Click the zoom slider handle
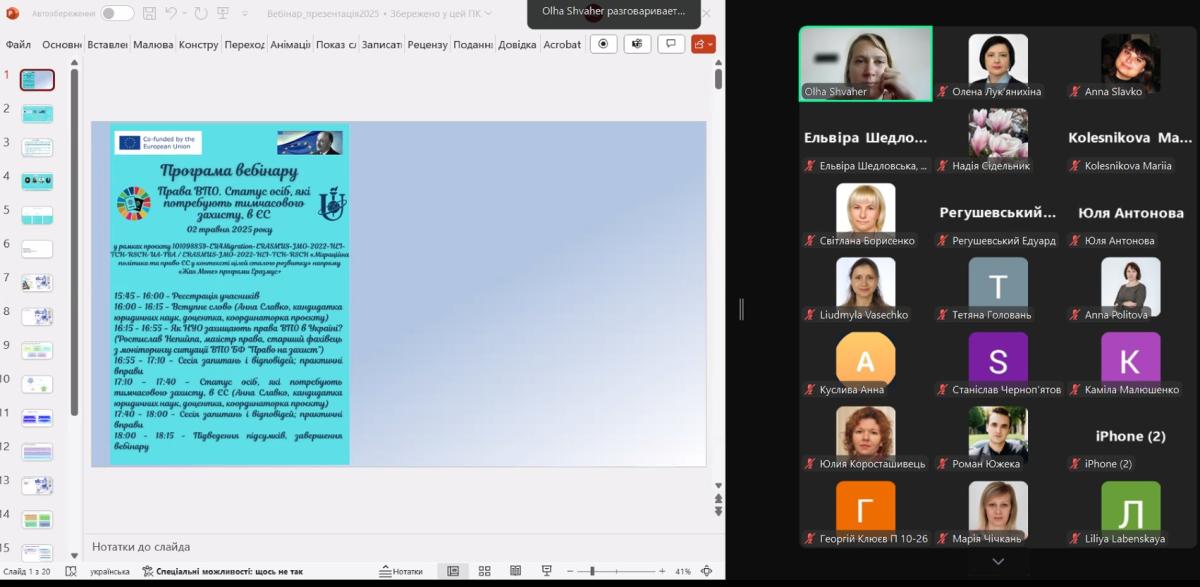This screenshot has height=587, width=1200. (592, 571)
